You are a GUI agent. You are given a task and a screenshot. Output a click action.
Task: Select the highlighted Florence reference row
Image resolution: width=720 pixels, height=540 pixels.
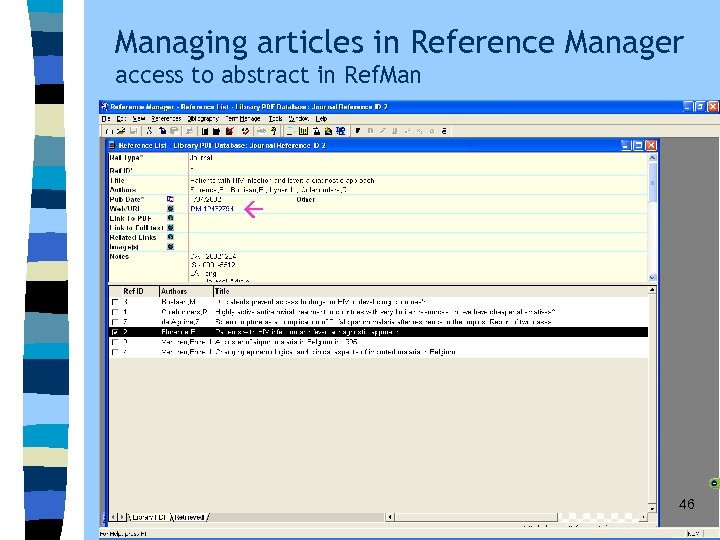pos(378,332)
